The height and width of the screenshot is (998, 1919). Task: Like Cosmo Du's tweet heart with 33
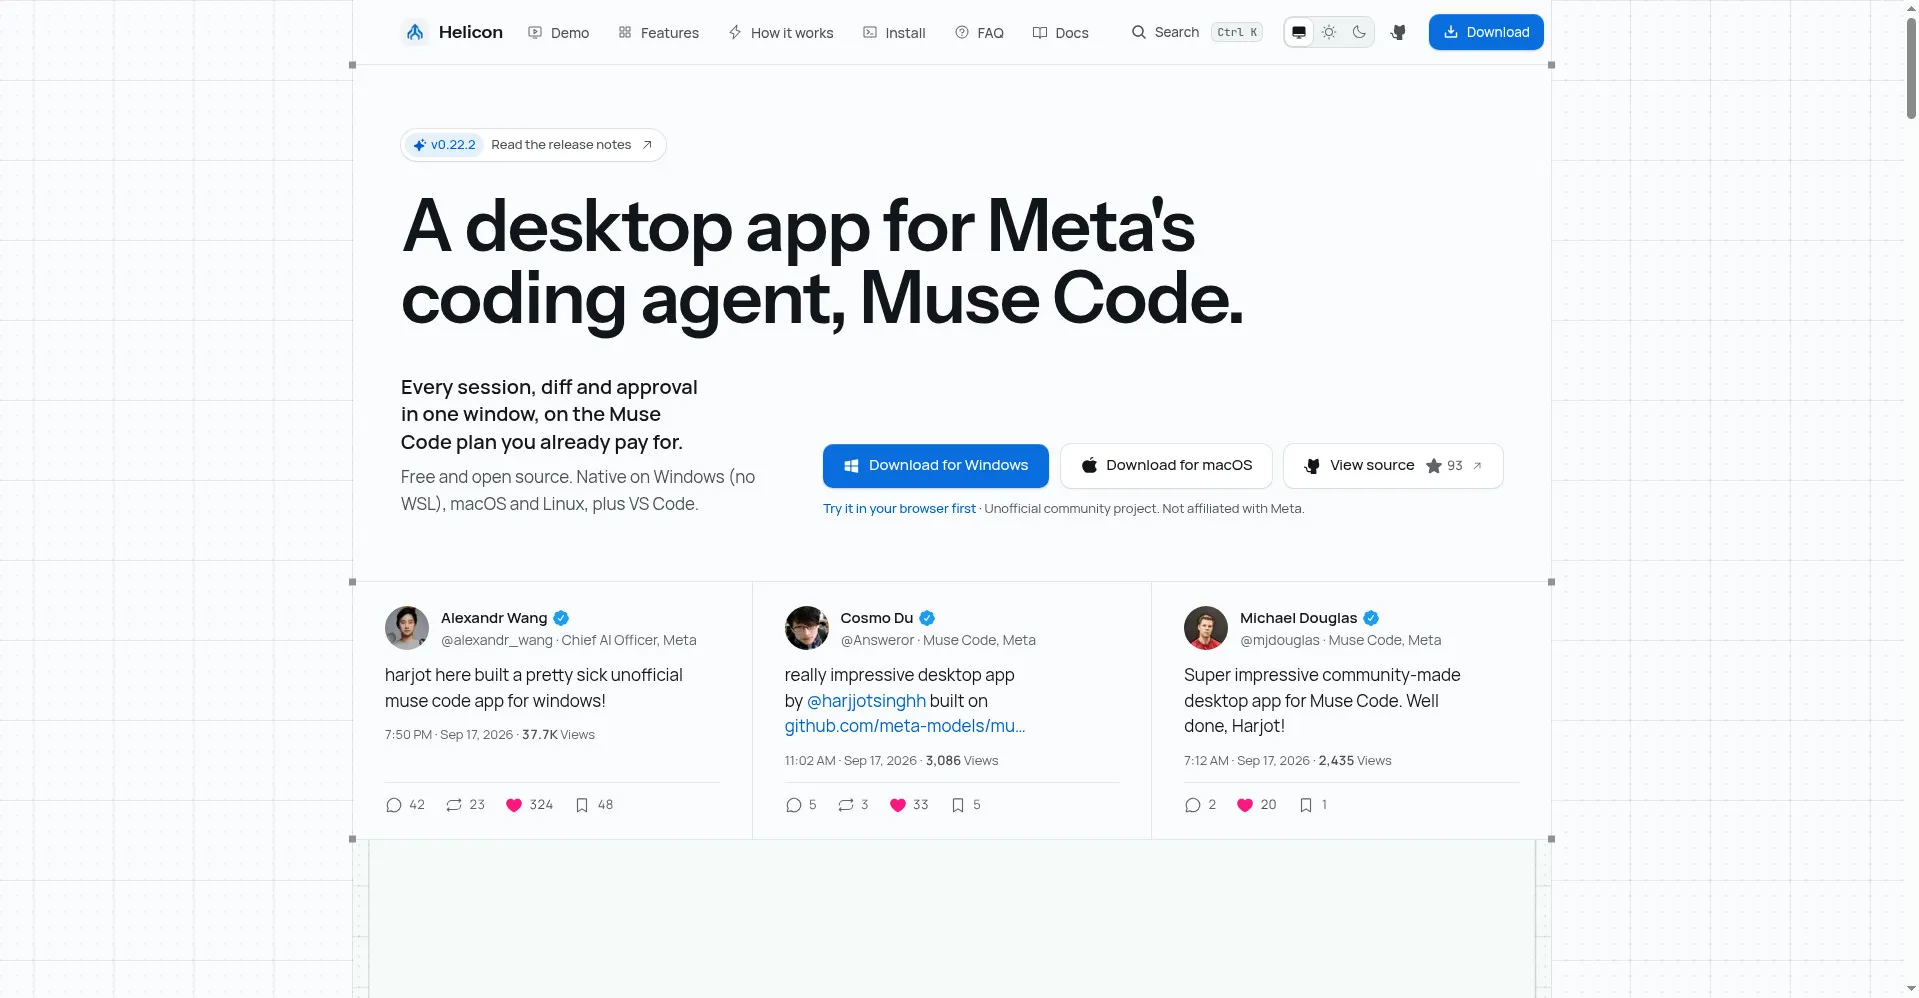coord(898,805)
